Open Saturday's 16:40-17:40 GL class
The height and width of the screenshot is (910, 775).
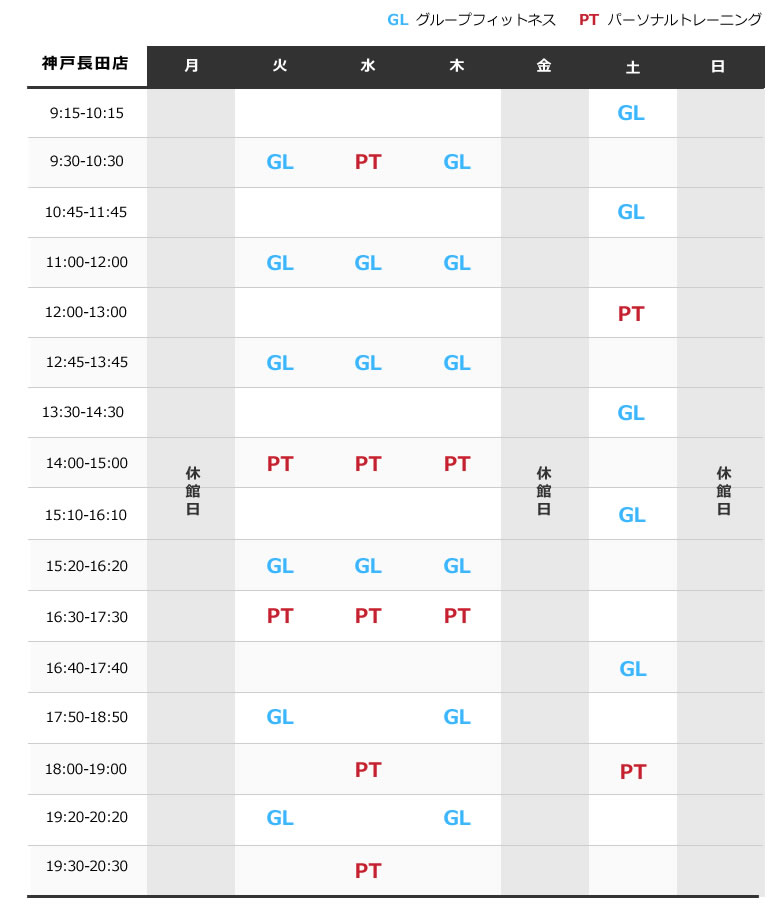coord(633,669)
